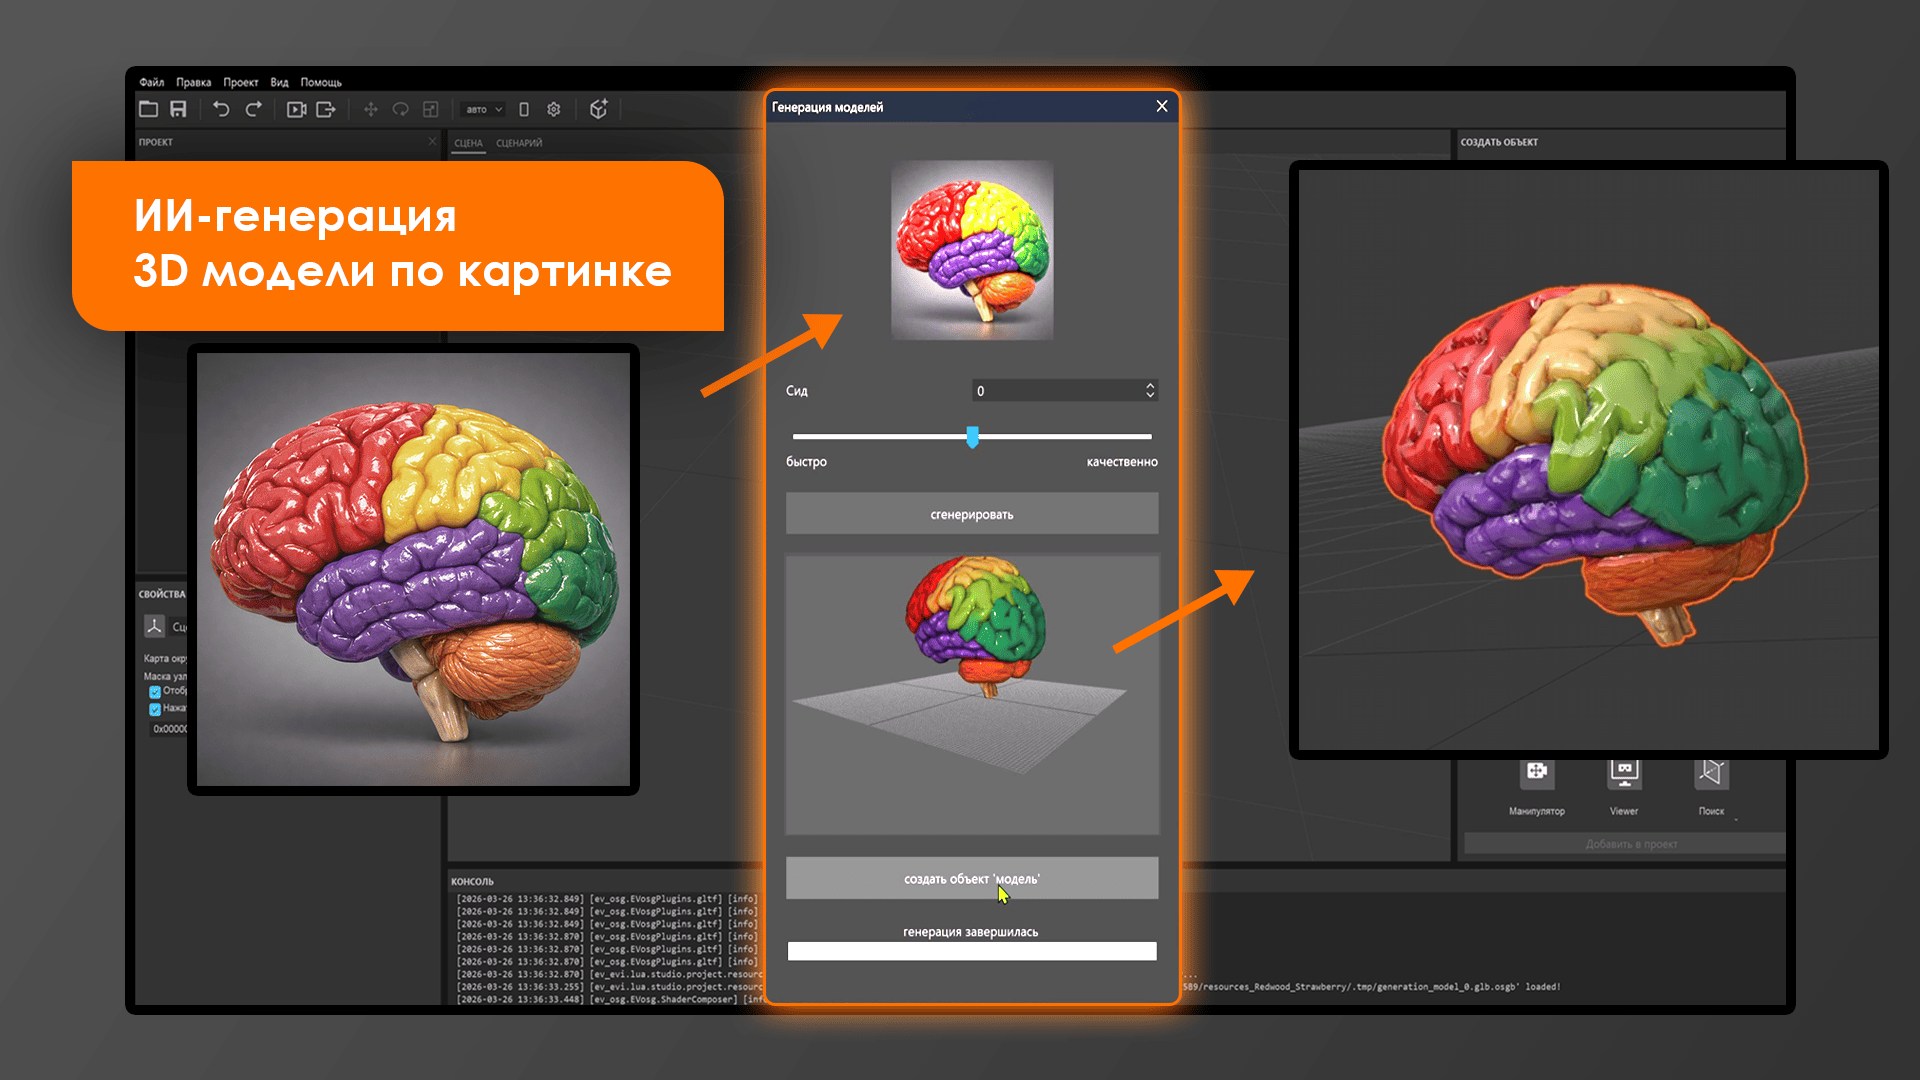Click the AI model generation cube icon
The image size is (1920, 1080).
[599, 109]
